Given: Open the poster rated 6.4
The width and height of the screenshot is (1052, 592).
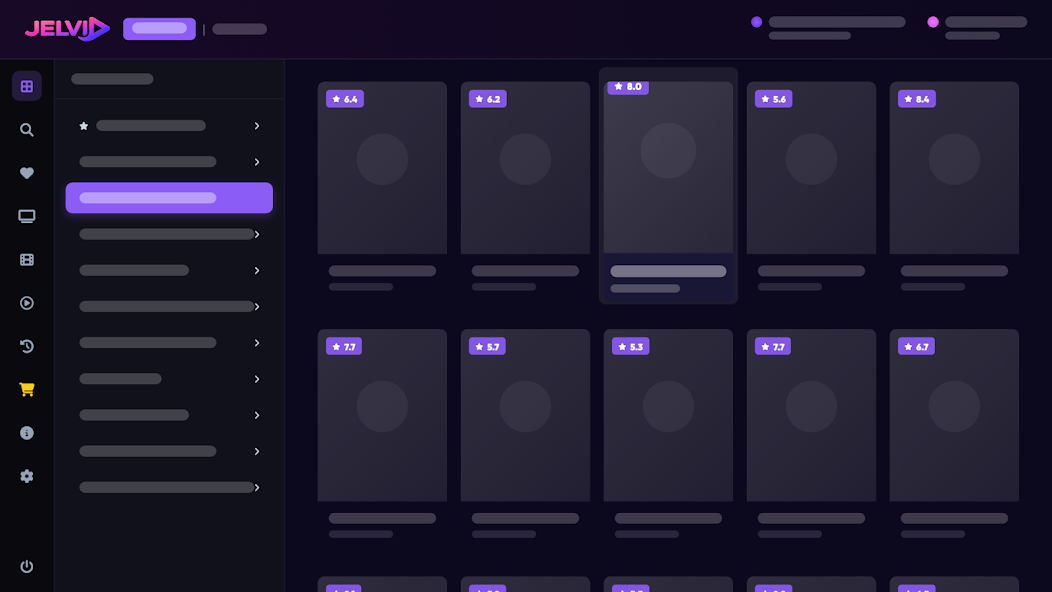Looking at the screenshot, I should click(x=382, y=168).
